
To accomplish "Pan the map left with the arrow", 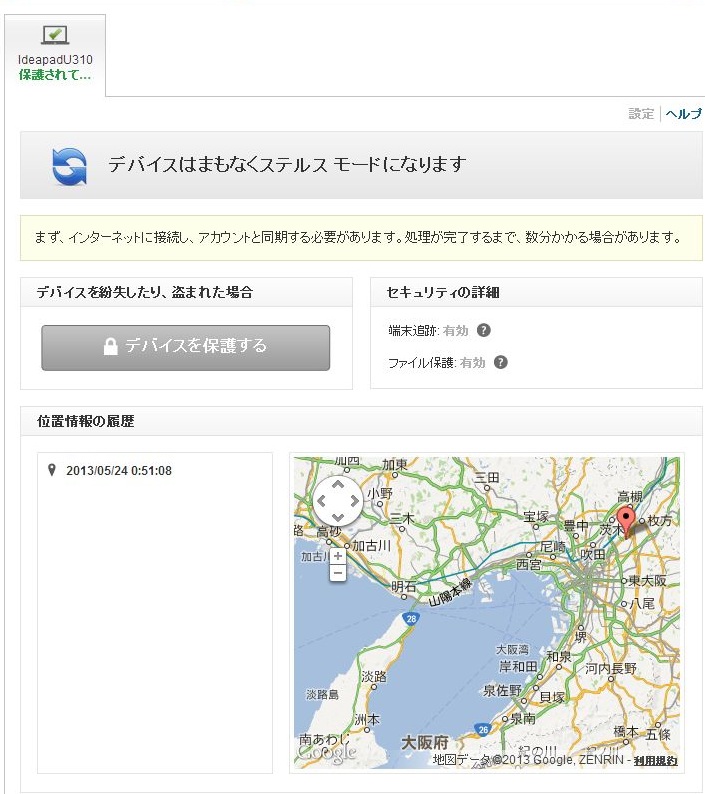I will click(x=321, y=501).
